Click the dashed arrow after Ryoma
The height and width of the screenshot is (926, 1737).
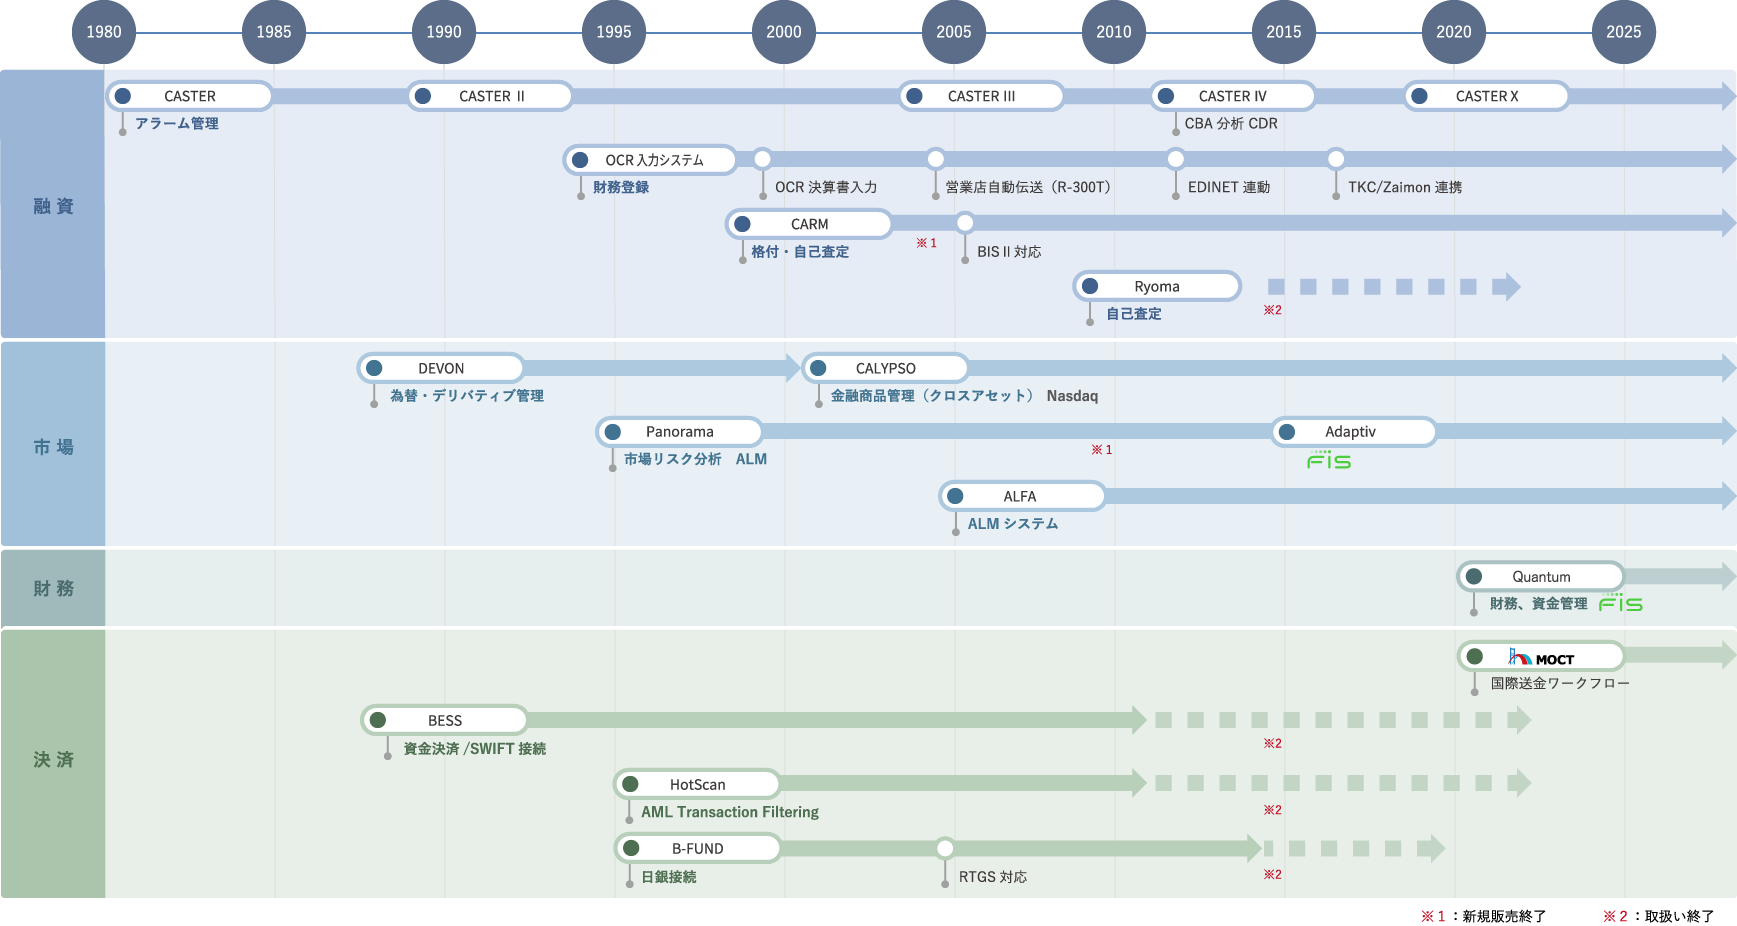point(1392,287)
